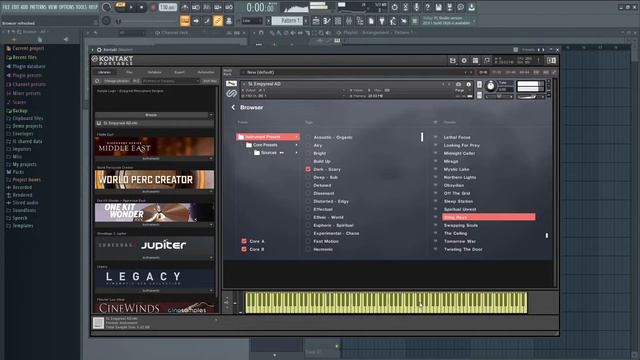Open the help question mark icon
640x360 pixels.
click(427, 7)
